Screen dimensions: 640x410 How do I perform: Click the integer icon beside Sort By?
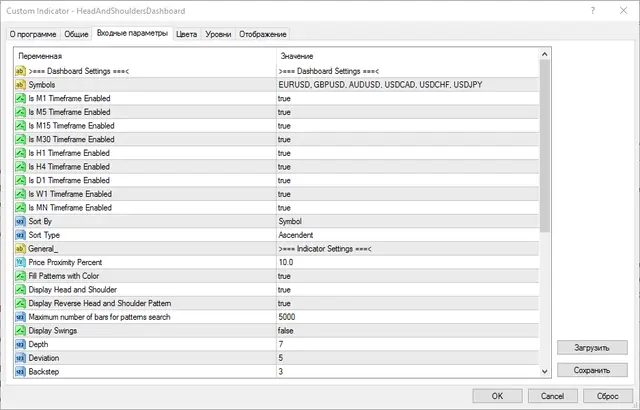coord(20,222)
